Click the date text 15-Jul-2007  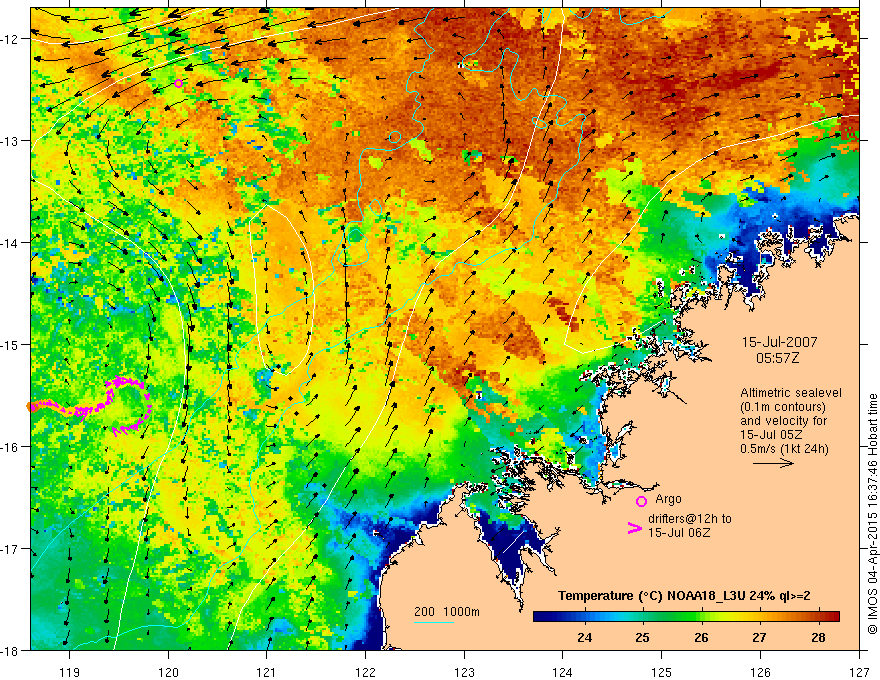pos(780,342)
